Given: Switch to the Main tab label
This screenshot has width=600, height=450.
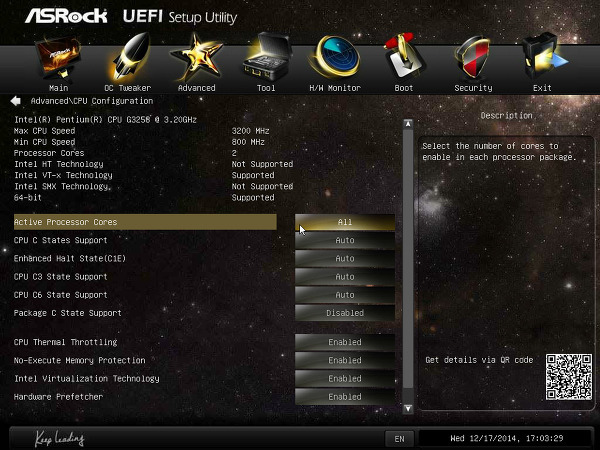Looking at the screenshot, I should [x=59, y=88].
